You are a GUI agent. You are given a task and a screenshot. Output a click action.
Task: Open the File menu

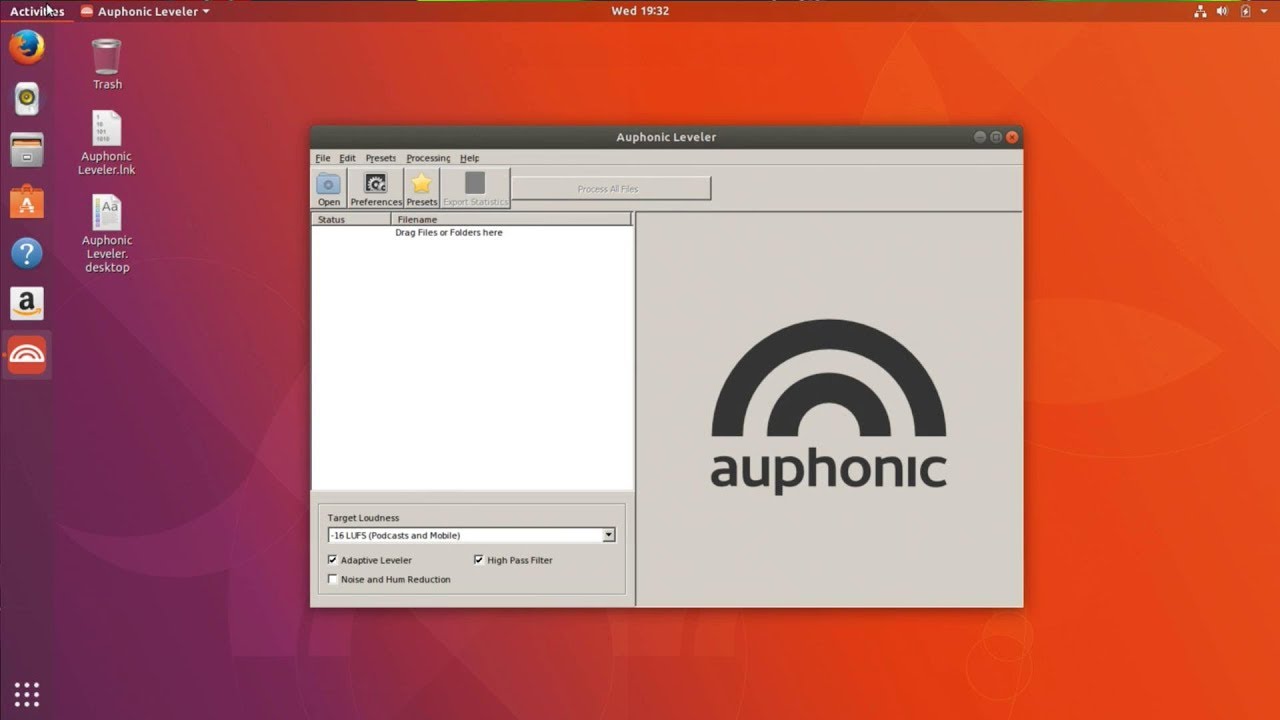323,158
